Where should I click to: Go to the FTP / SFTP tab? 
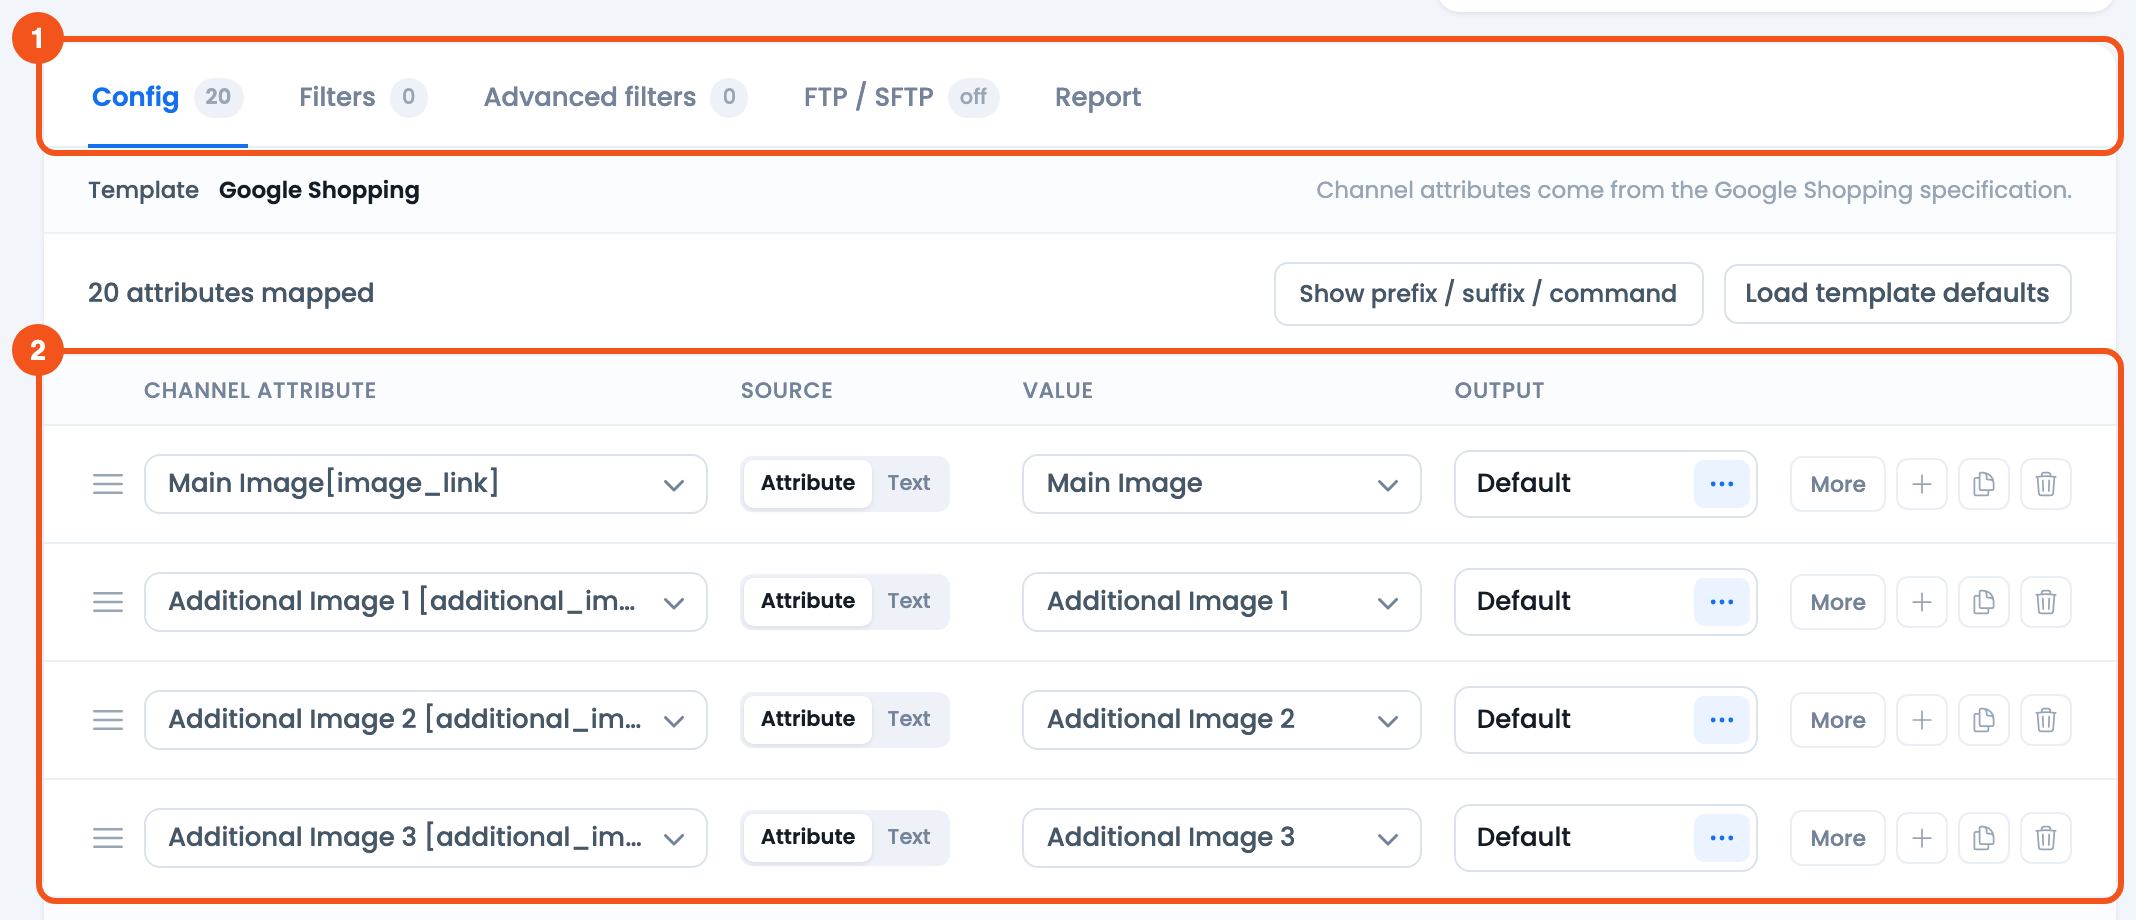(901, 97)
